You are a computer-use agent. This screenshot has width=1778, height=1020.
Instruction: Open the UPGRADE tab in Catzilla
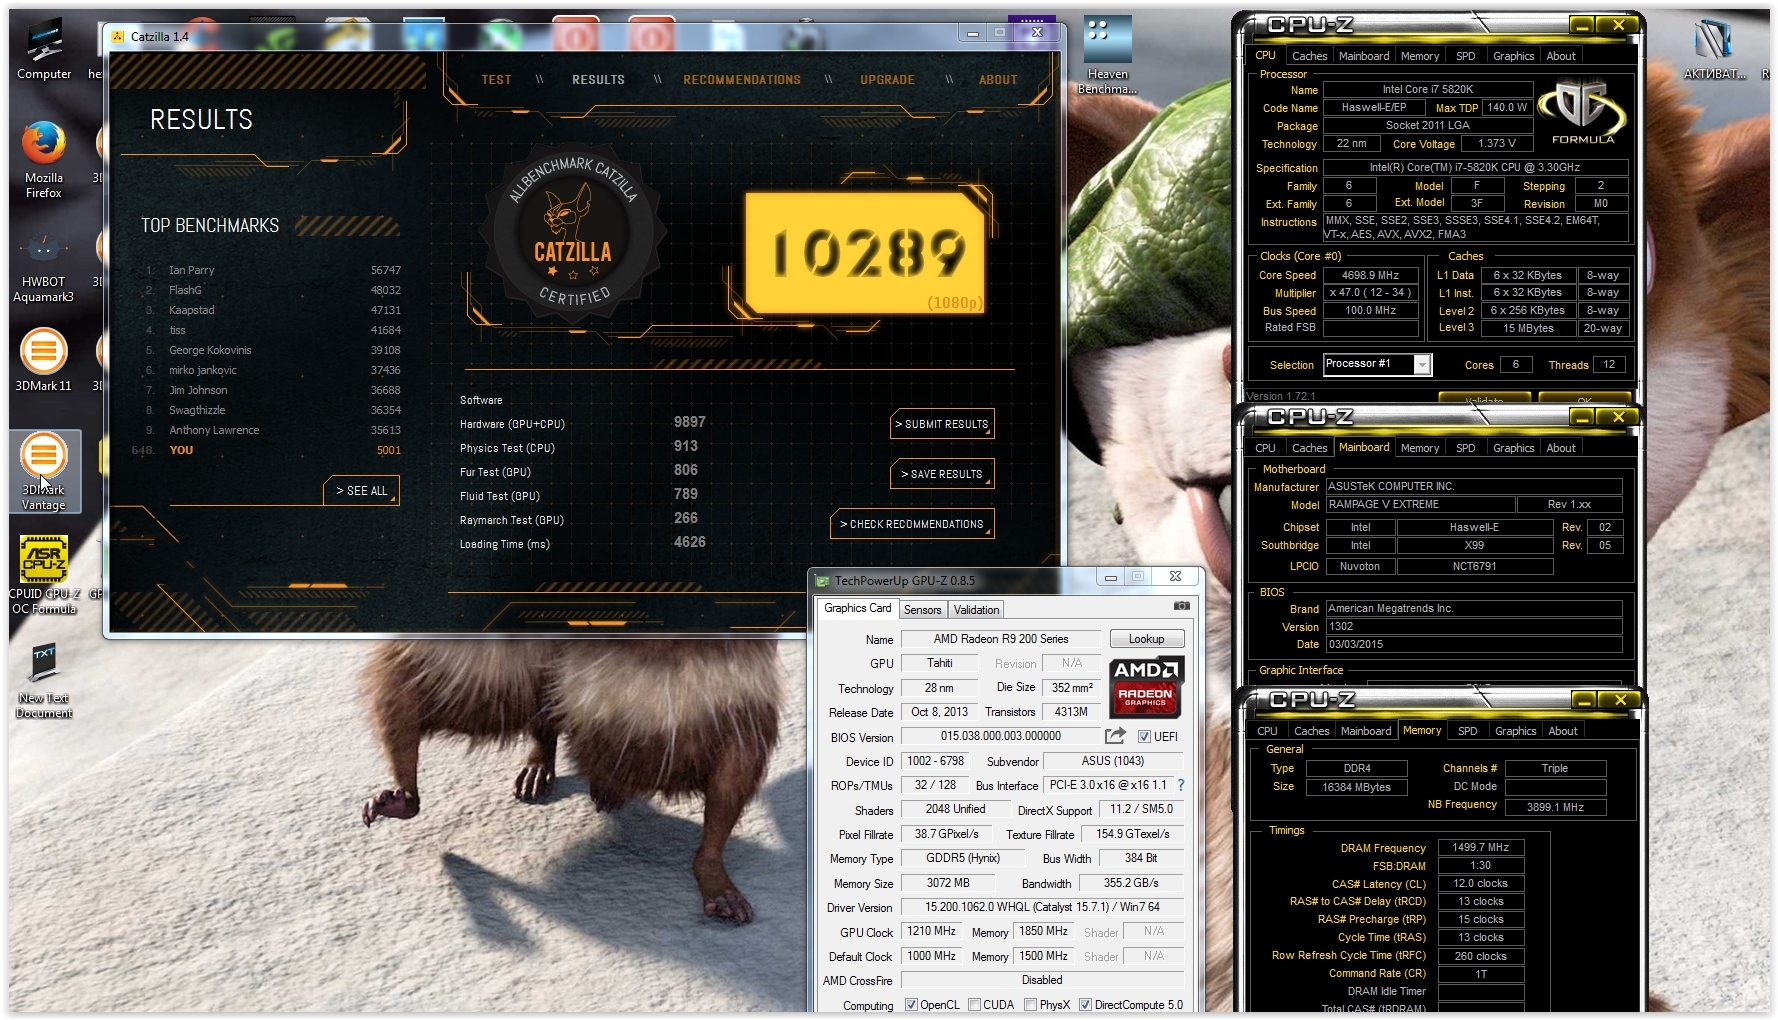[x=888, y=80]
